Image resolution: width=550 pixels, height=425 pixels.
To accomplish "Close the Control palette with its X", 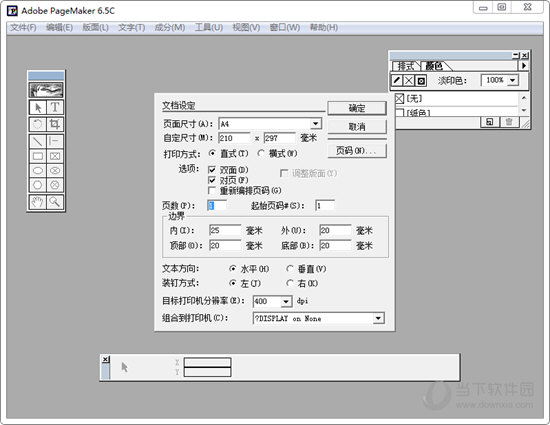I will pyautogui.click(x=105, y=359).
